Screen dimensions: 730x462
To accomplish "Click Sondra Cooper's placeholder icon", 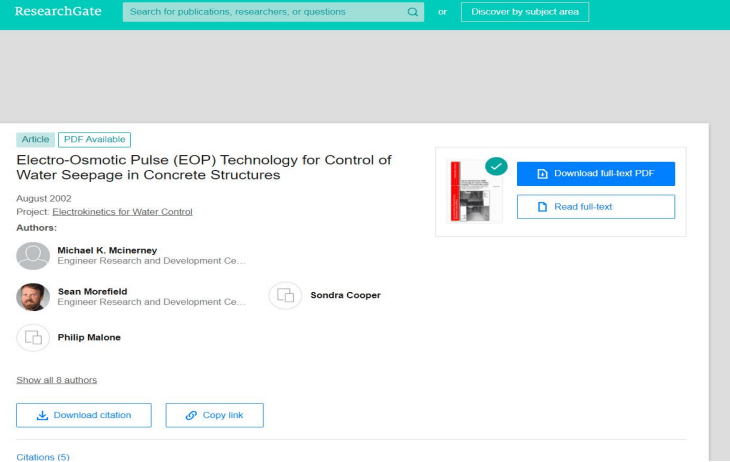I will [x=285, y=295].
